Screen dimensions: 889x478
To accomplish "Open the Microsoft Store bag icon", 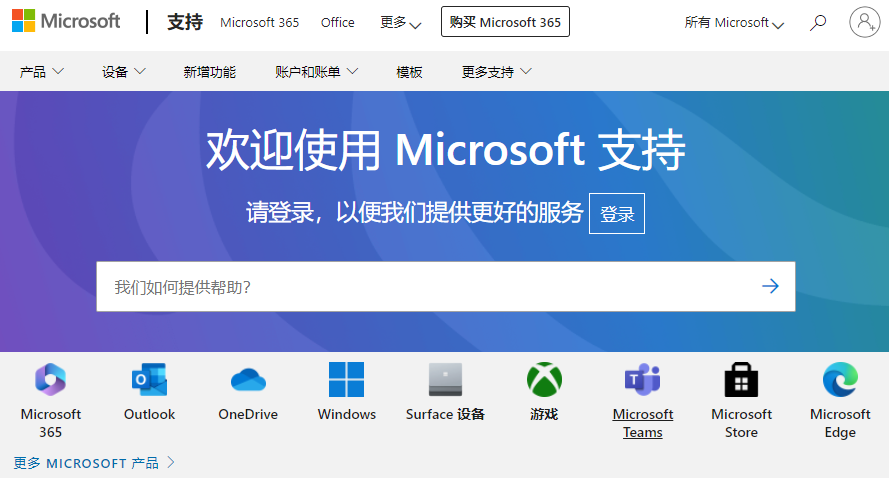I will (x=741, y=379).
